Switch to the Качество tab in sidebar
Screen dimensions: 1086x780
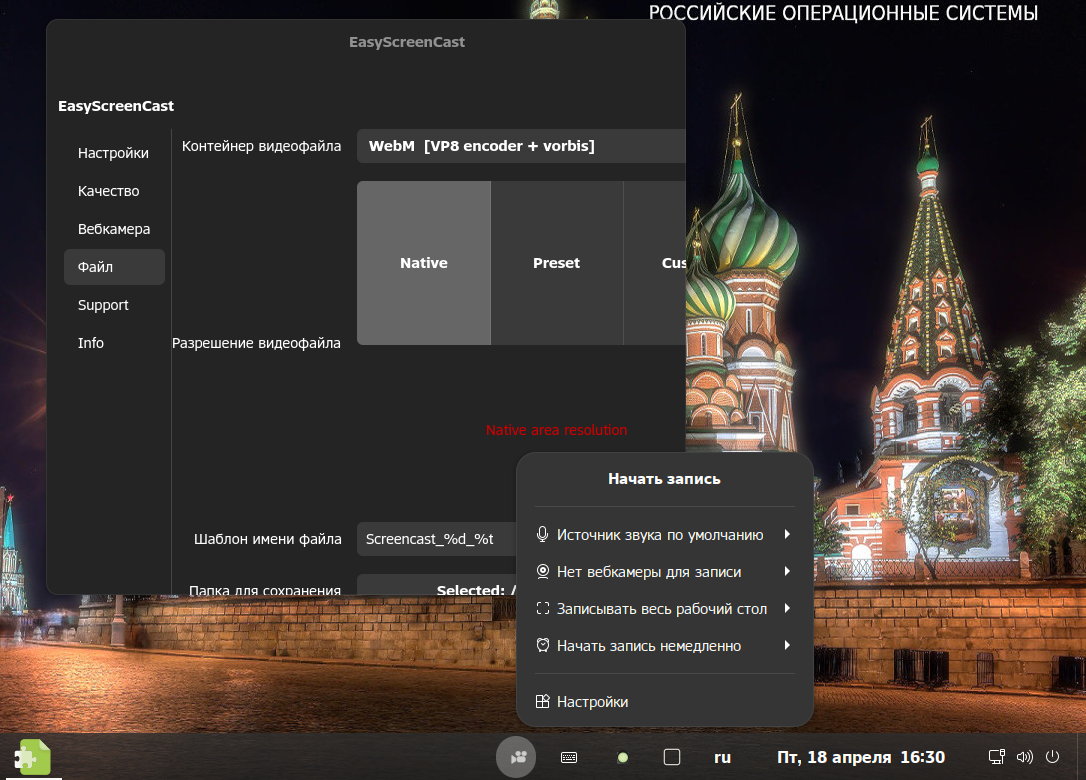coord(109,191)
